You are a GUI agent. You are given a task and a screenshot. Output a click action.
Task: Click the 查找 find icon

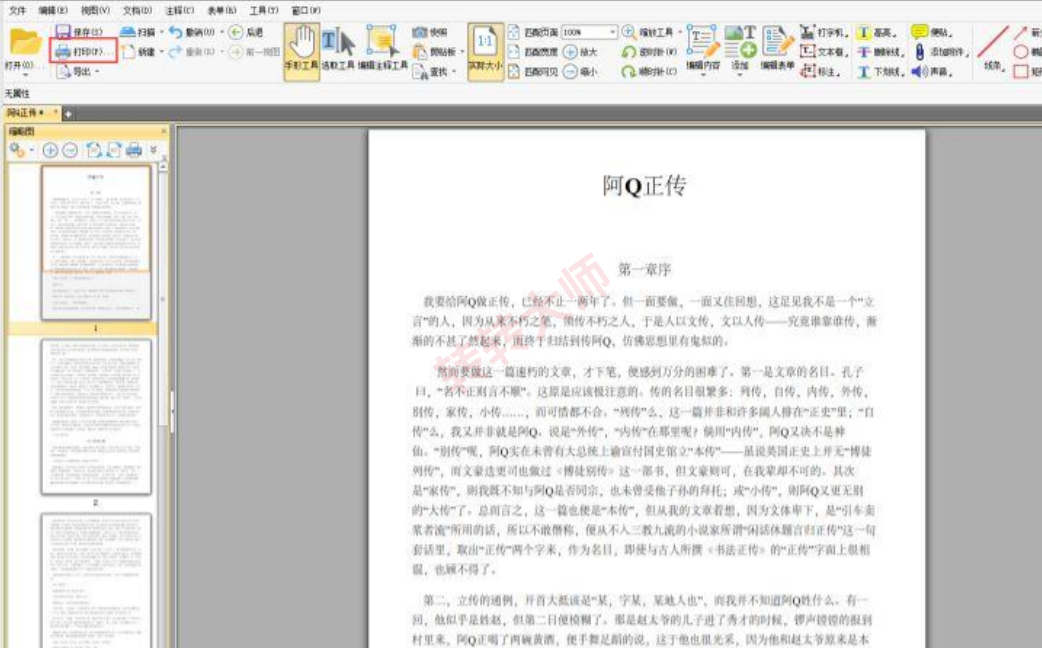[x=419, y=71]
